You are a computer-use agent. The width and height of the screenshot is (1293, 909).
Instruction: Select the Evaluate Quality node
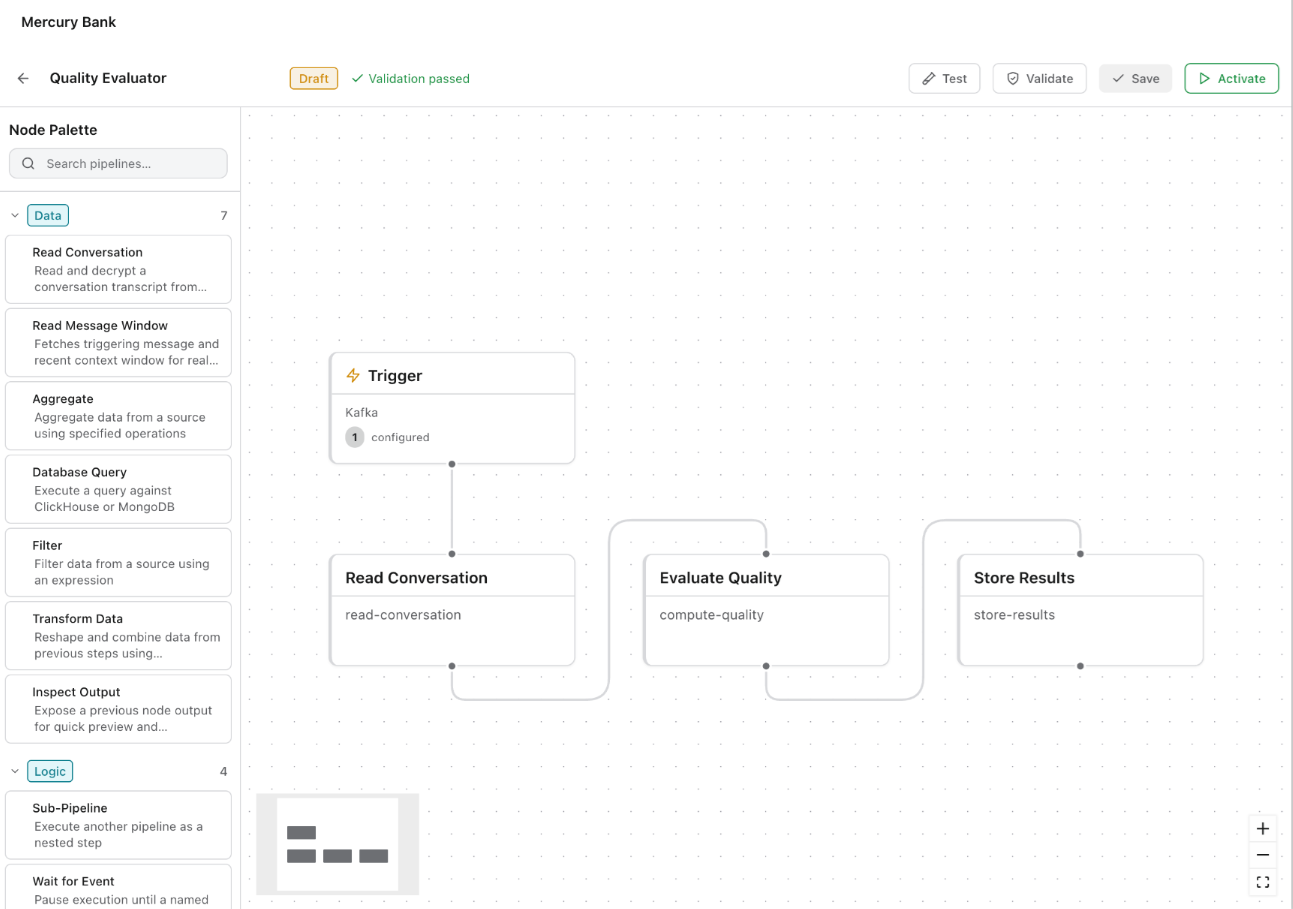click(x=766, y=610)
